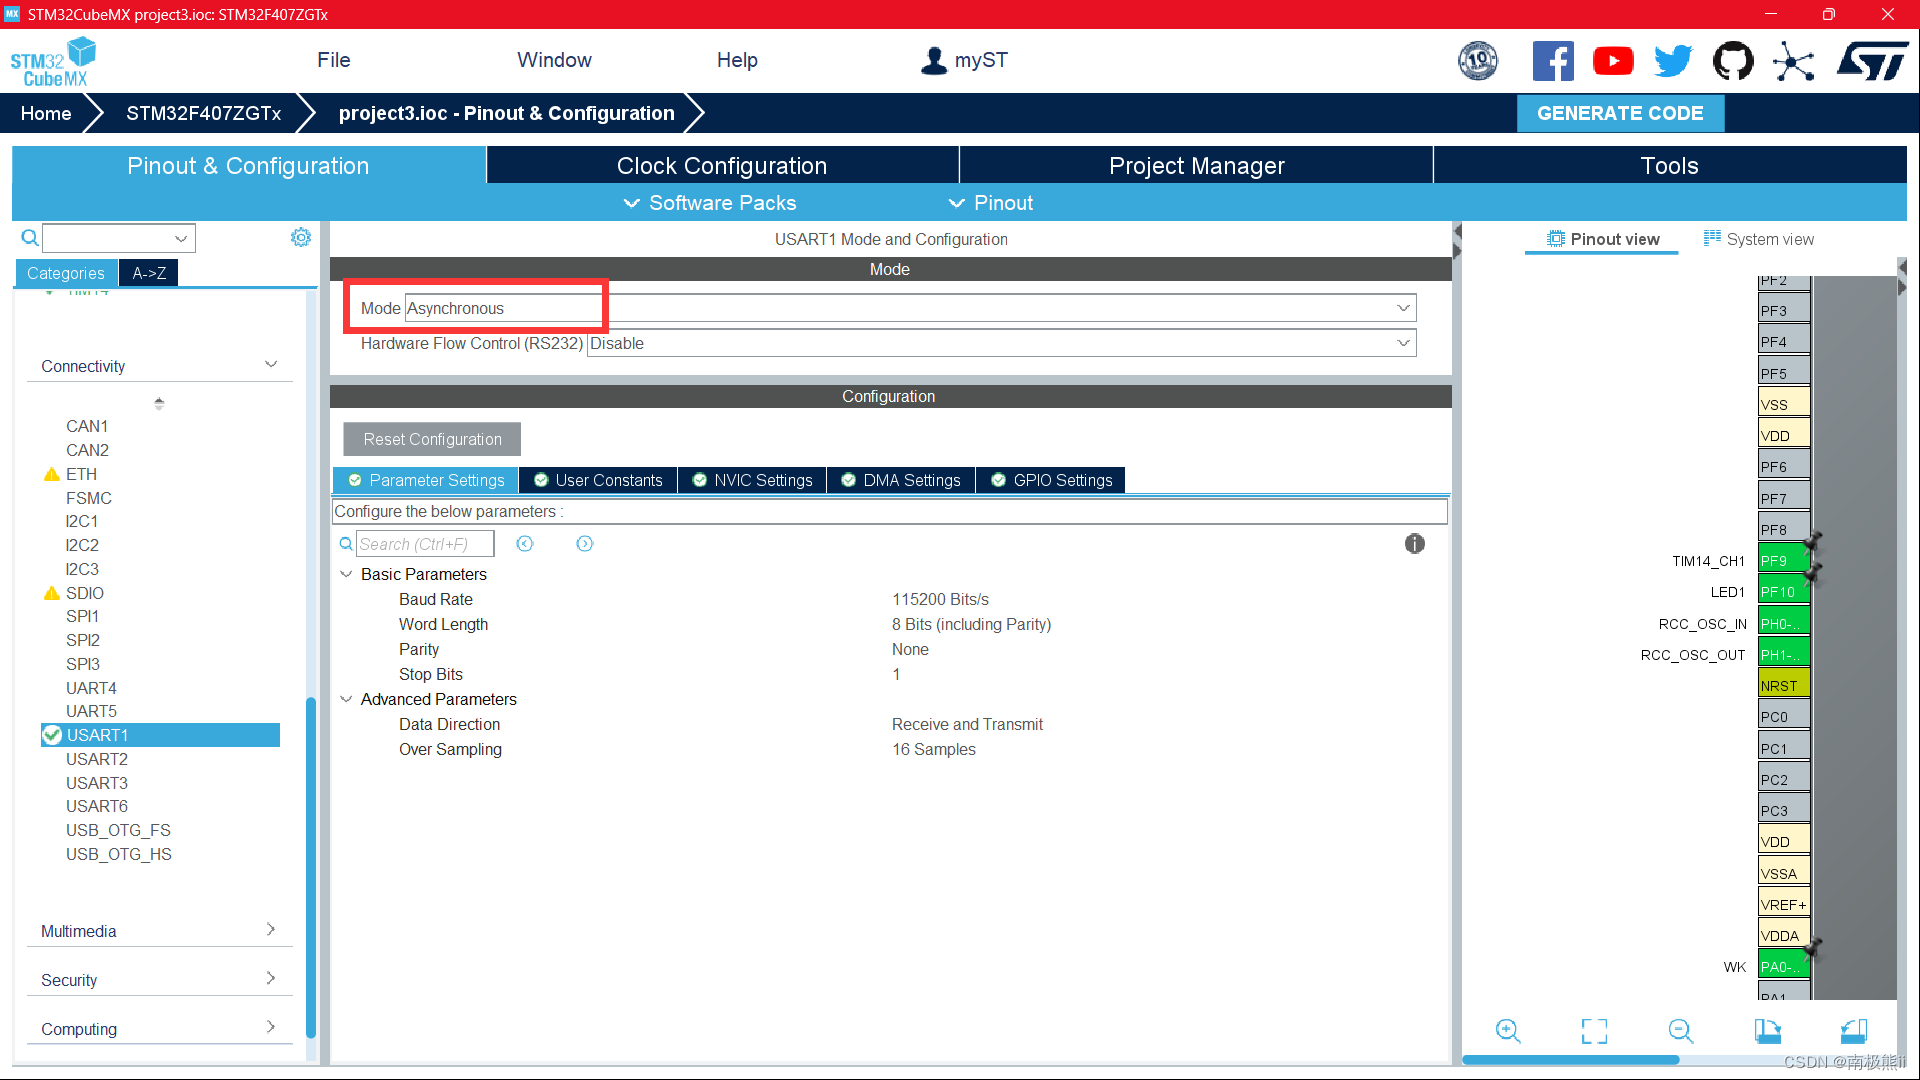Click the zoom in icon in pinout view
This screenshot has width=1920, height=1080.
1508,1031
